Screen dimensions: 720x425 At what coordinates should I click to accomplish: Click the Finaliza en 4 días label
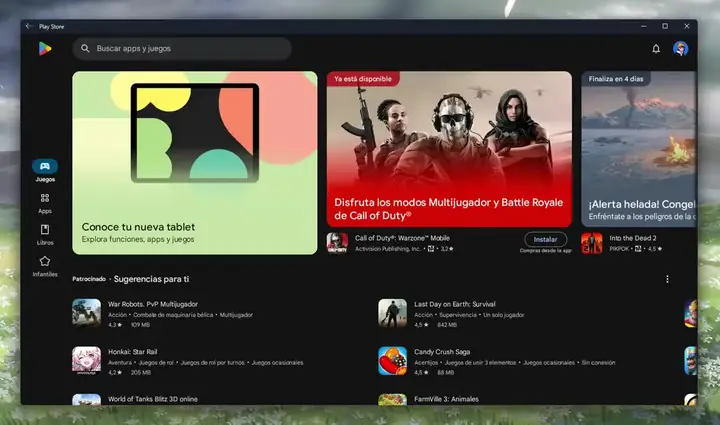coord(616,79)
